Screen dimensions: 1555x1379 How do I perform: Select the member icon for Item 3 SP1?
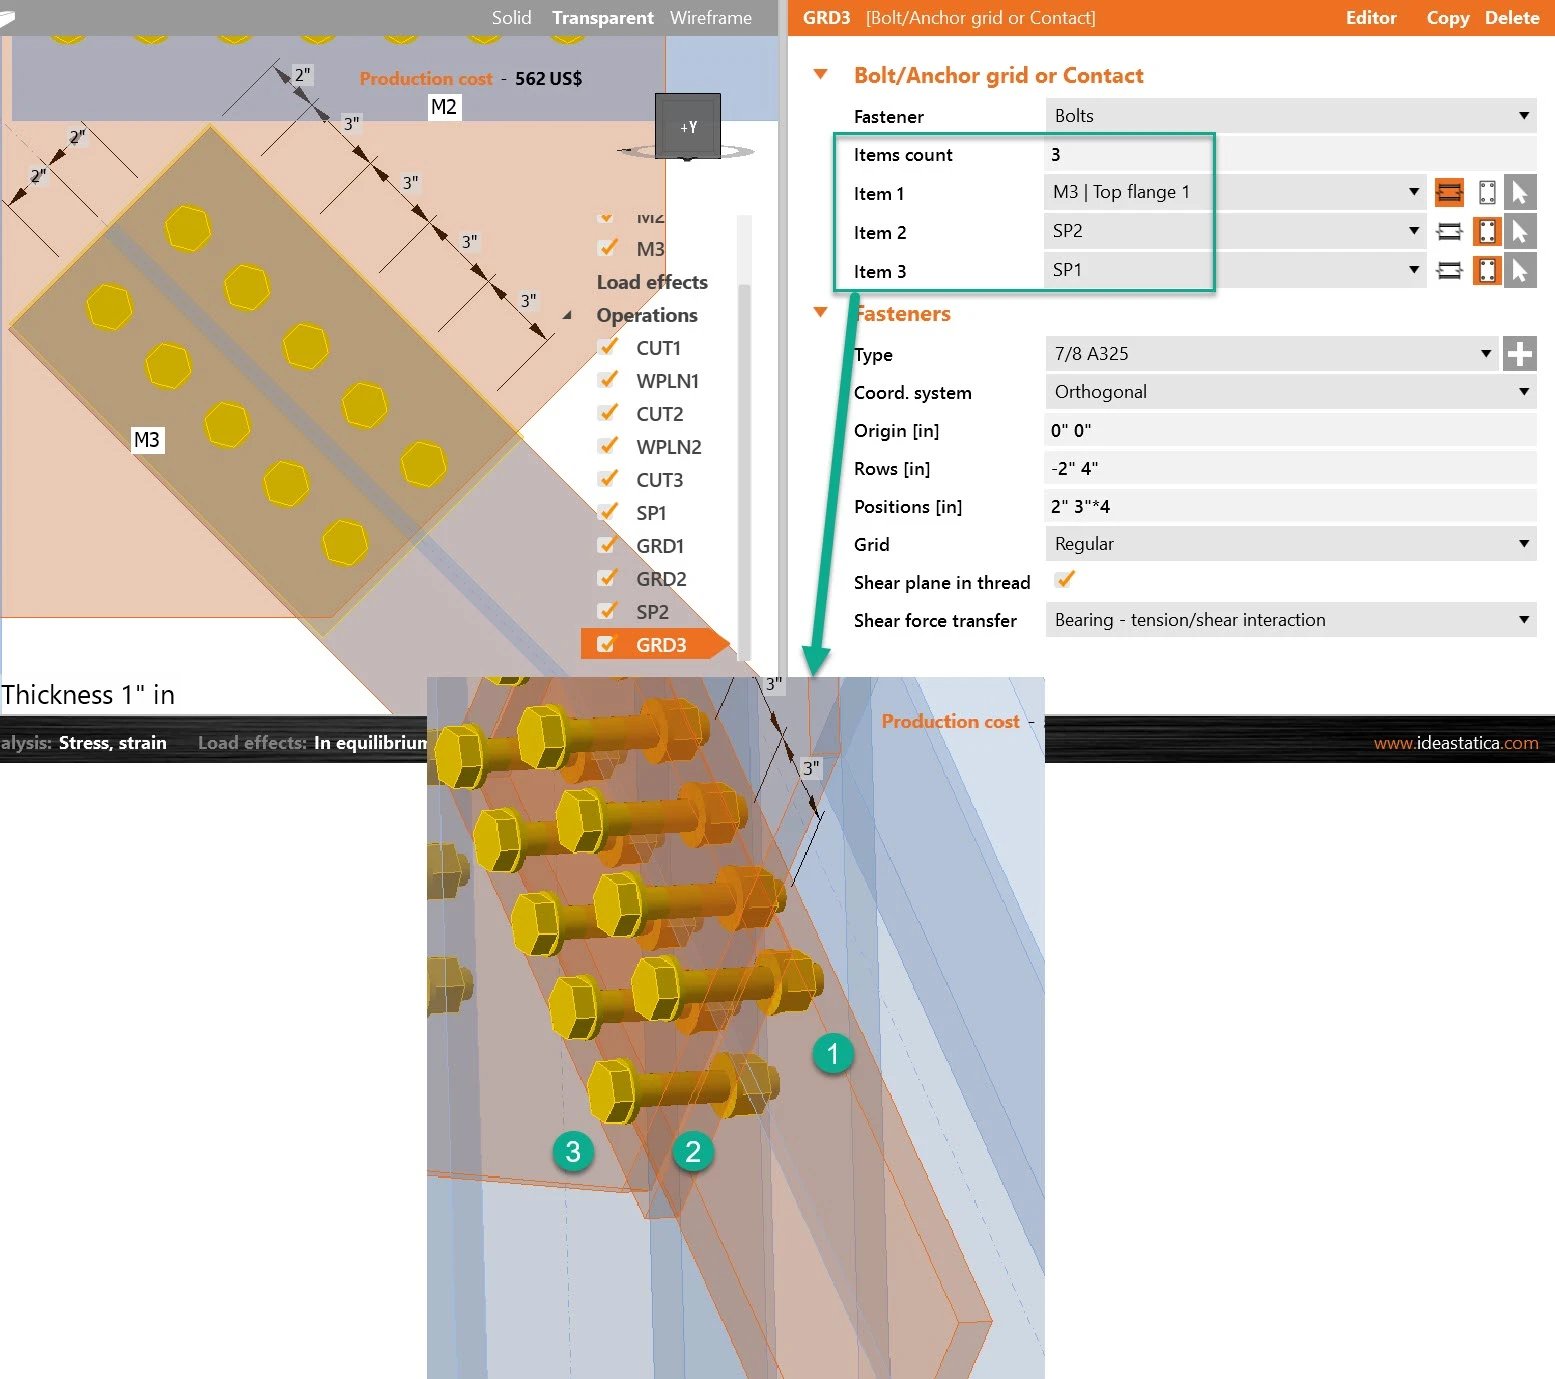tap(1449, 270)
